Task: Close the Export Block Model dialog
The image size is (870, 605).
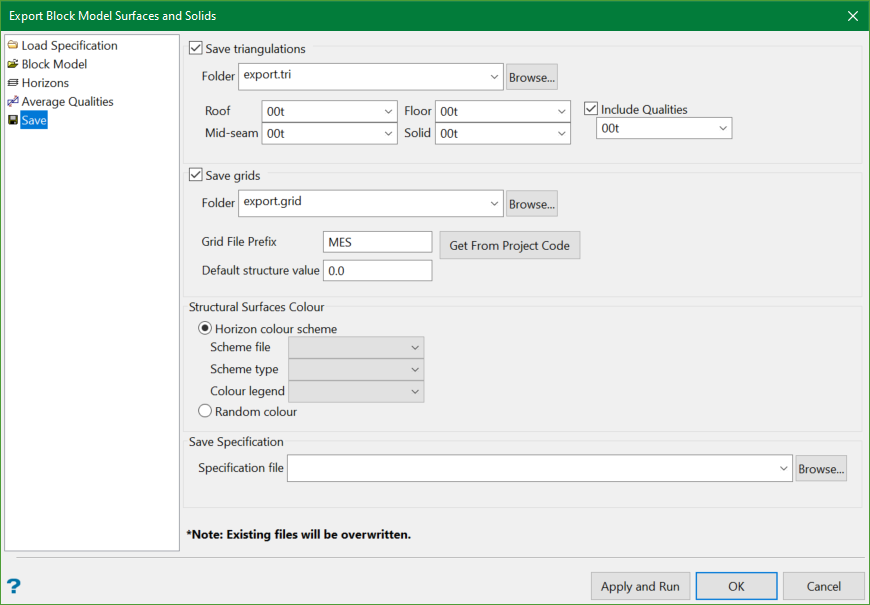Action: pos(852,16)
